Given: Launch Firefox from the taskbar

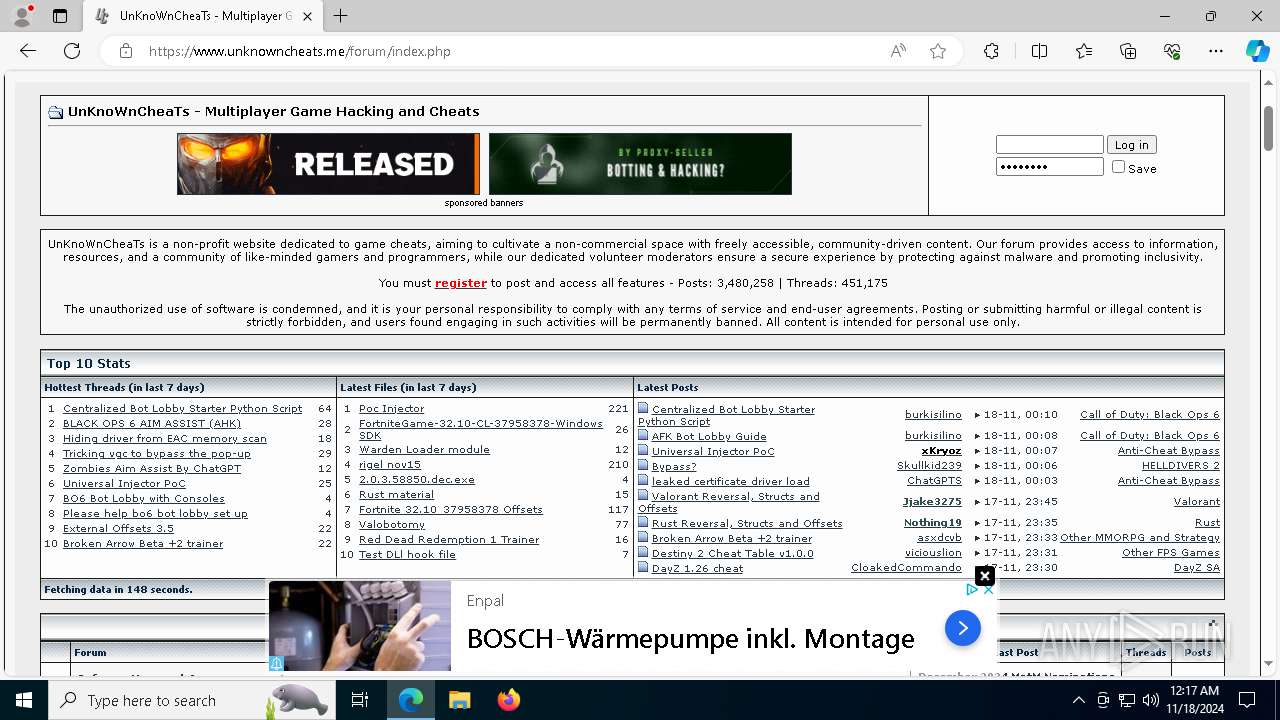Looking at the screenshot, I should pyautogui.click(x=508, y=701).
